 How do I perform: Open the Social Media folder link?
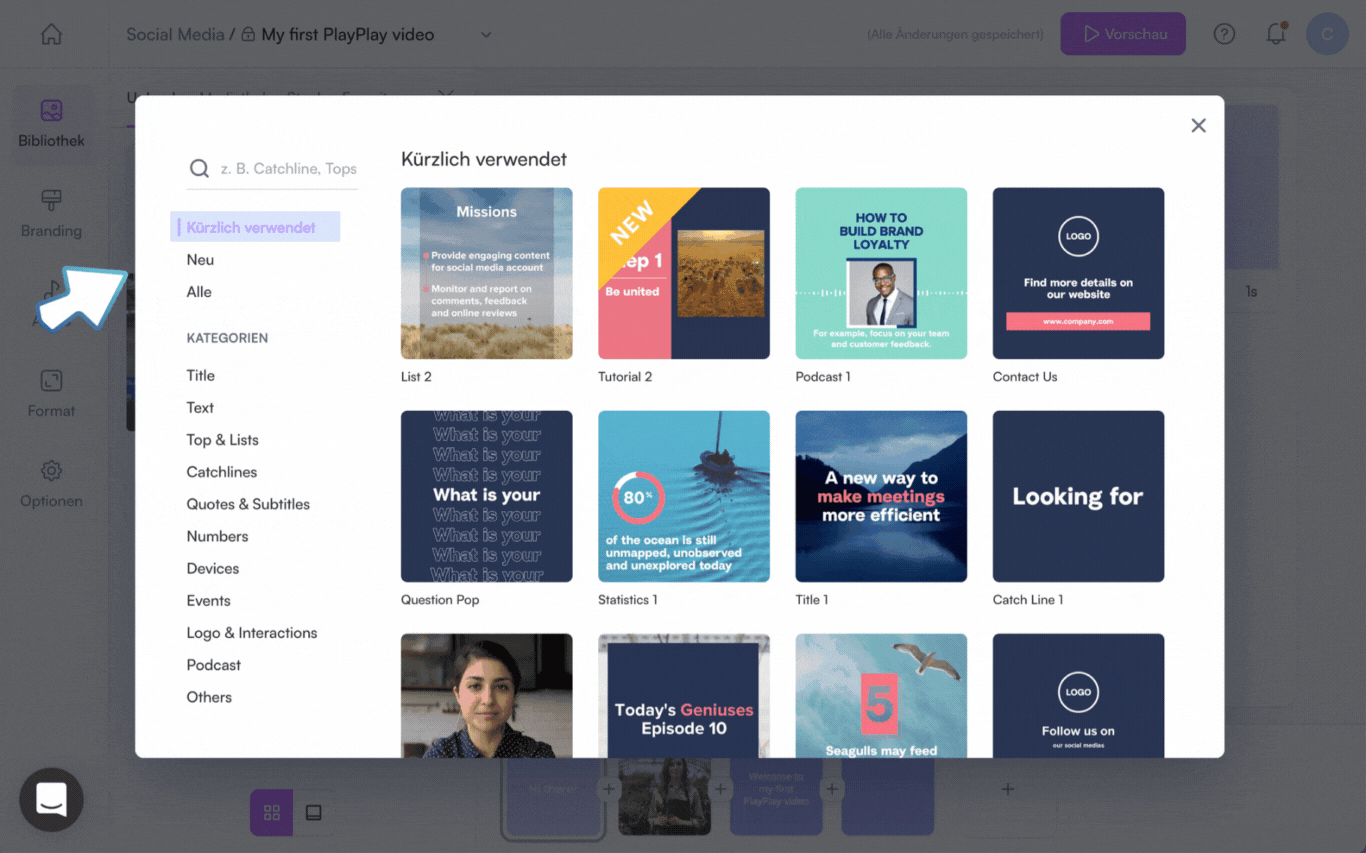[x=175, y=35]
